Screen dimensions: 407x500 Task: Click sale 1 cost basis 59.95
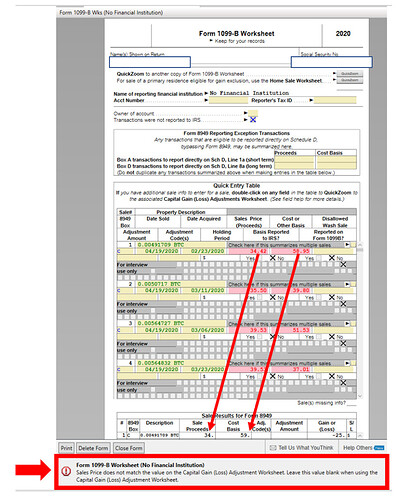[x=291, y=251]
